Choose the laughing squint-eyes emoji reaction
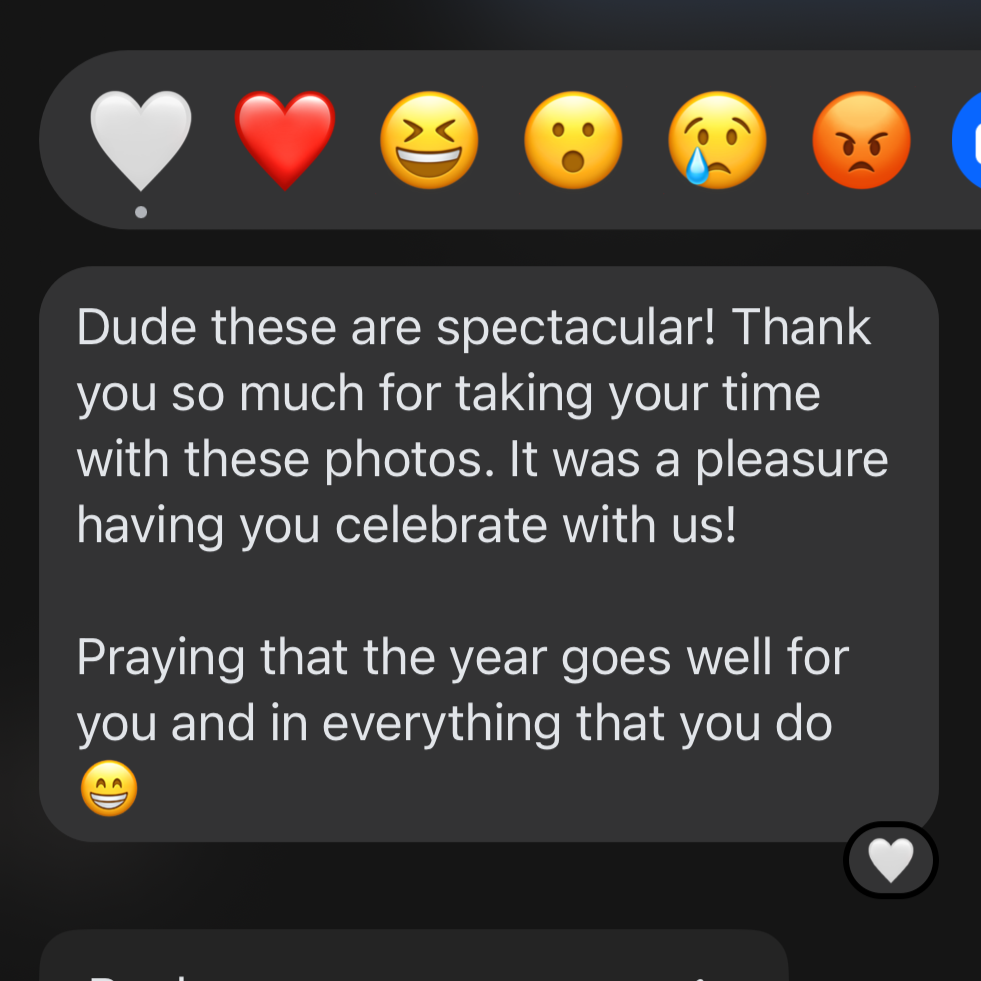Screen dimensions: 981x981 (429, 140)
